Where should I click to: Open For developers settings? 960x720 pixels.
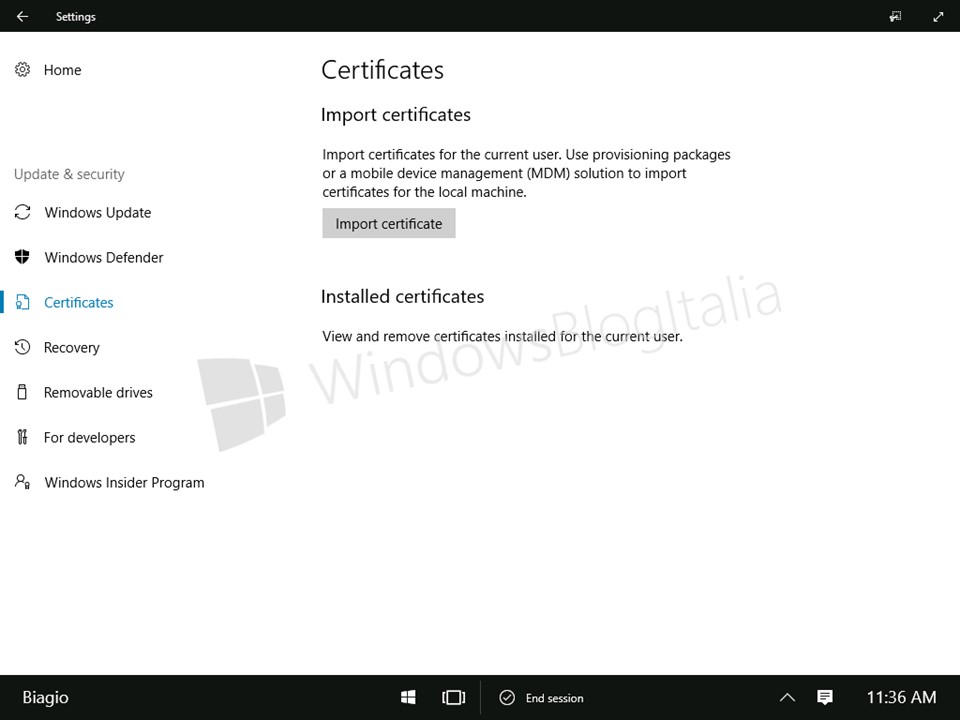click(90, 437)
